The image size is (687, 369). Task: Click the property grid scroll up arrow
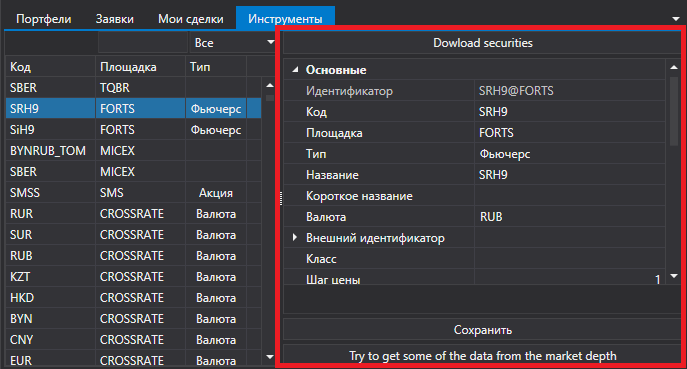click(x=674, y=67)
